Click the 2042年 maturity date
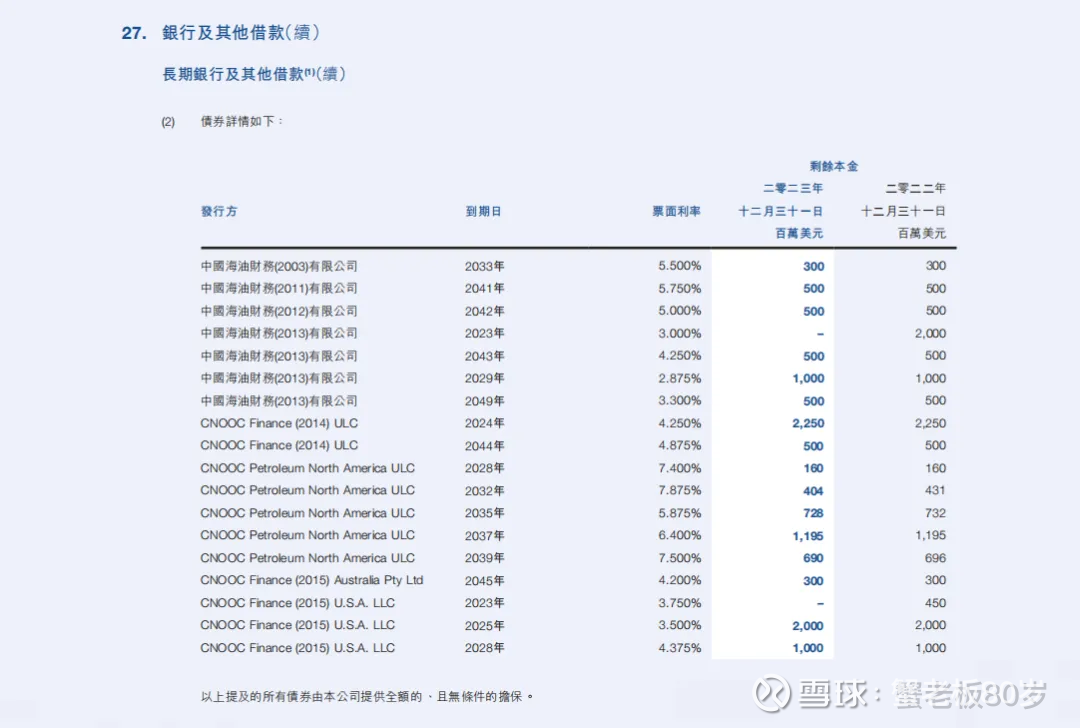Image resolution: width=1080 pixels, height=728 pixels. click(484, 311)
